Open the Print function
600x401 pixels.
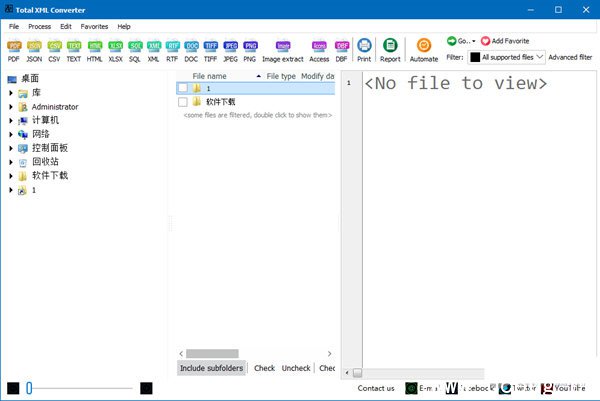click(x=364, y=50)
